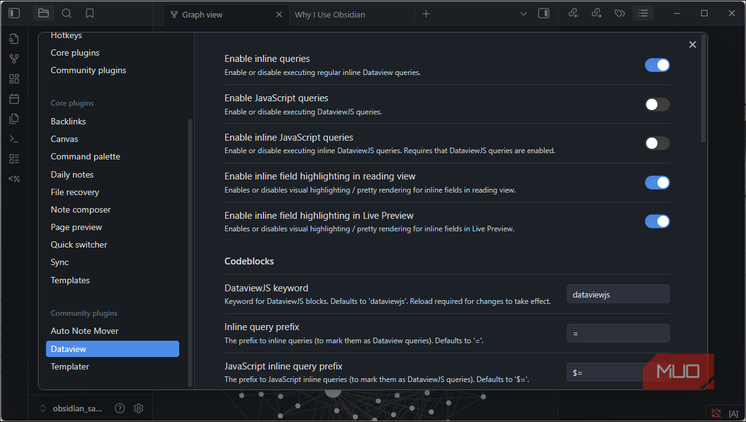Expand the tab list dropdown chevron
This screenshot has height=422, width=746.
523,14
